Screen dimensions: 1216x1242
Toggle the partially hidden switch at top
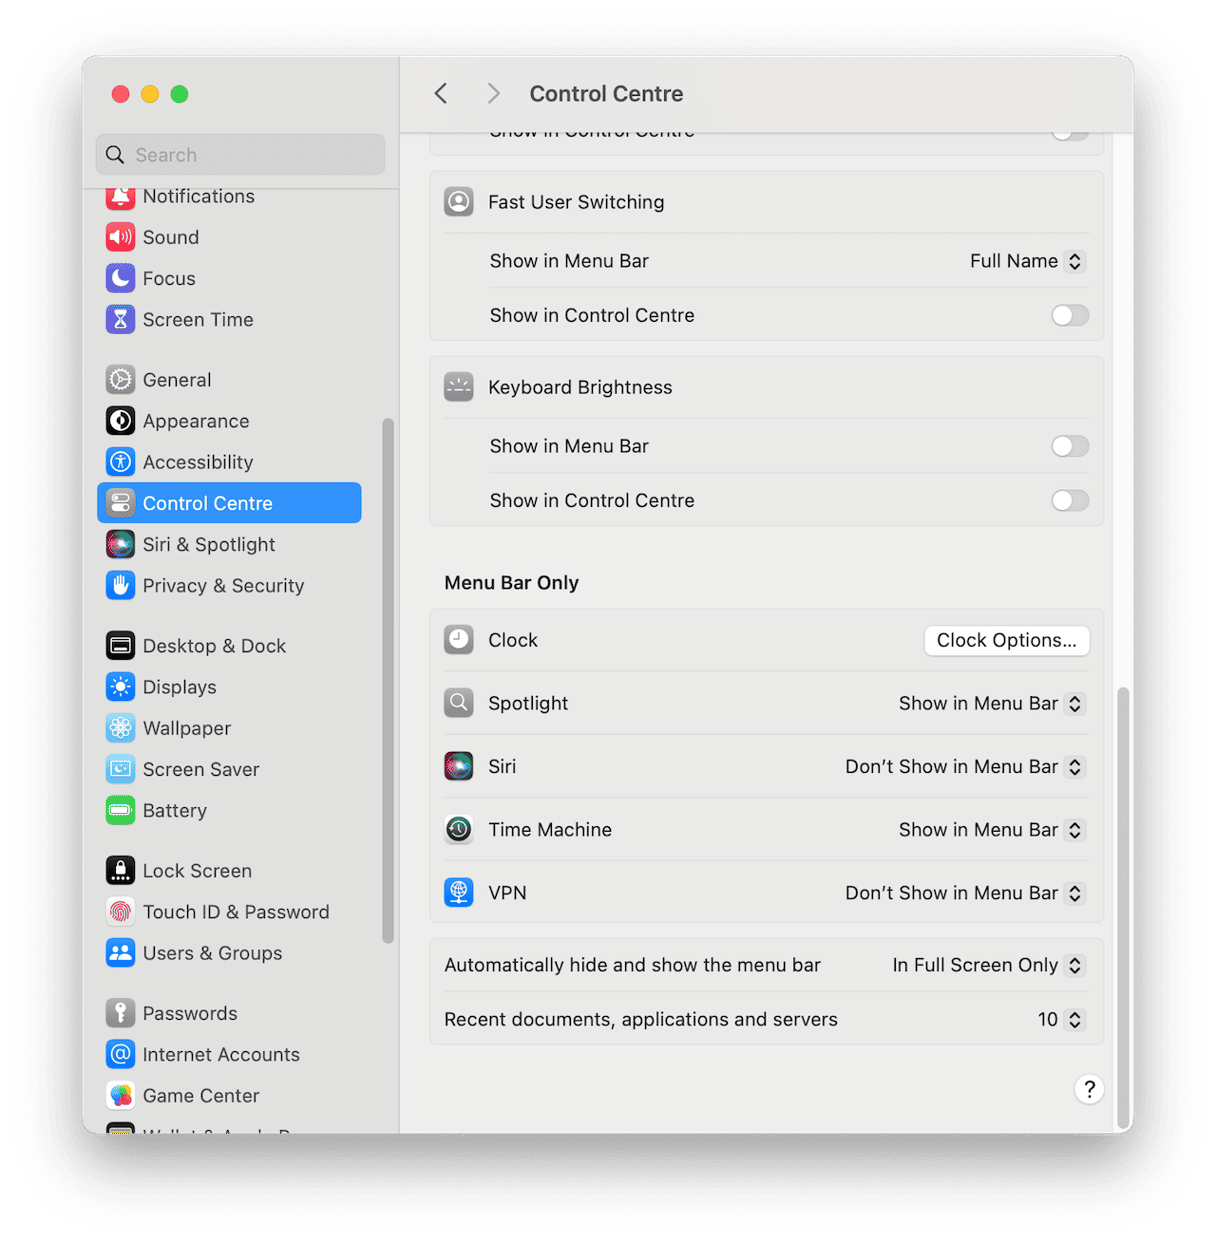1070,135
